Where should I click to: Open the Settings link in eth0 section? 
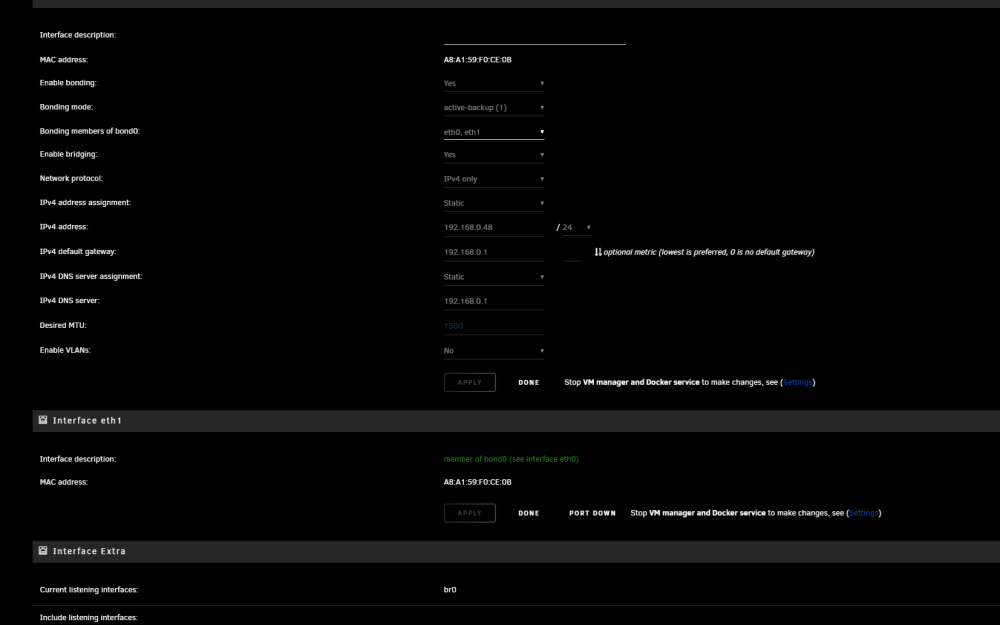tap(797, 383)
